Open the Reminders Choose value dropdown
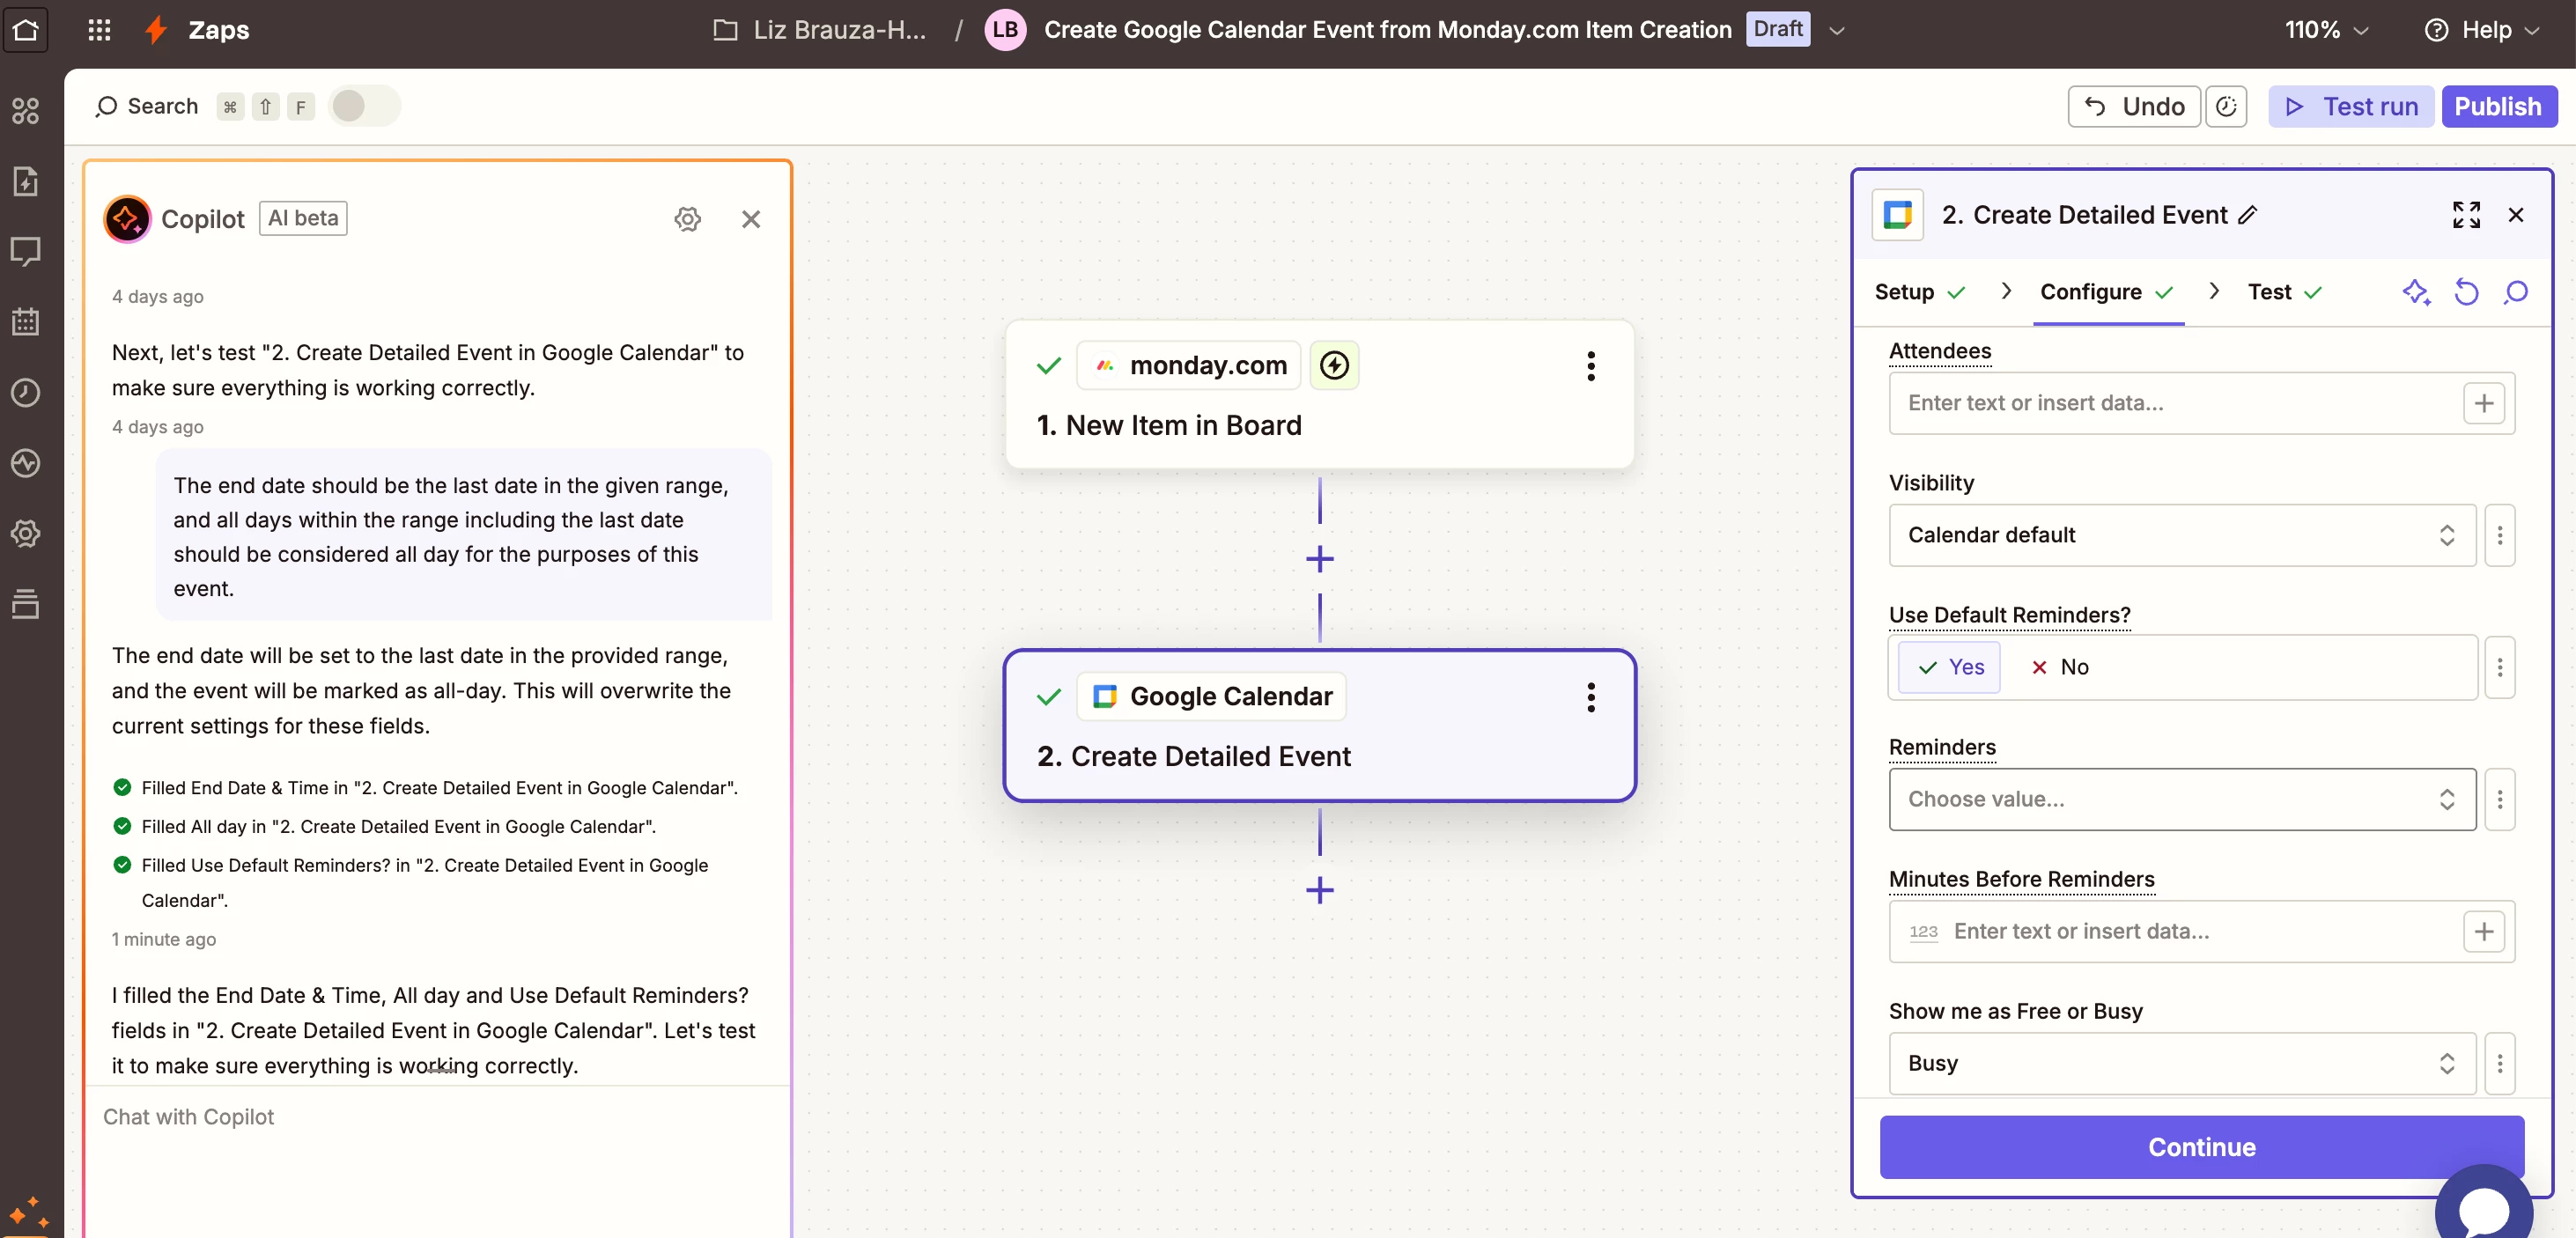 point(2182,799)
